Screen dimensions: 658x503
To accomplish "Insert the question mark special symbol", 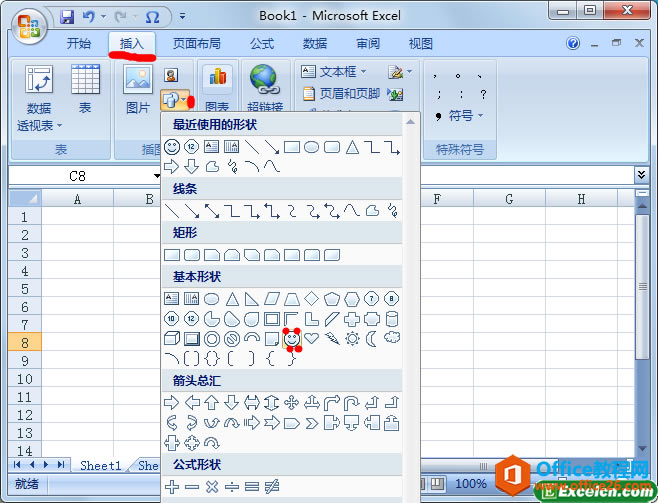I will pos(483,94).
